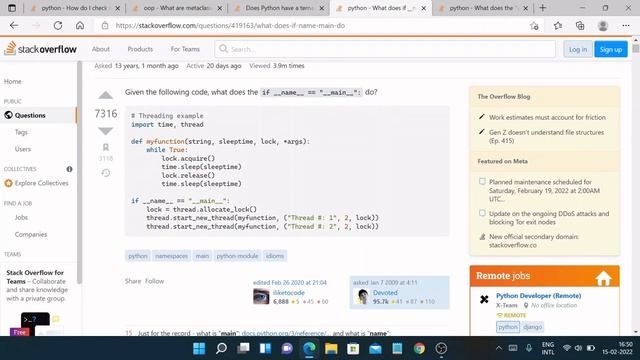640x360 pixels.
Task: Click the Stack Overflow logo
Action: (x=40, y=49)
